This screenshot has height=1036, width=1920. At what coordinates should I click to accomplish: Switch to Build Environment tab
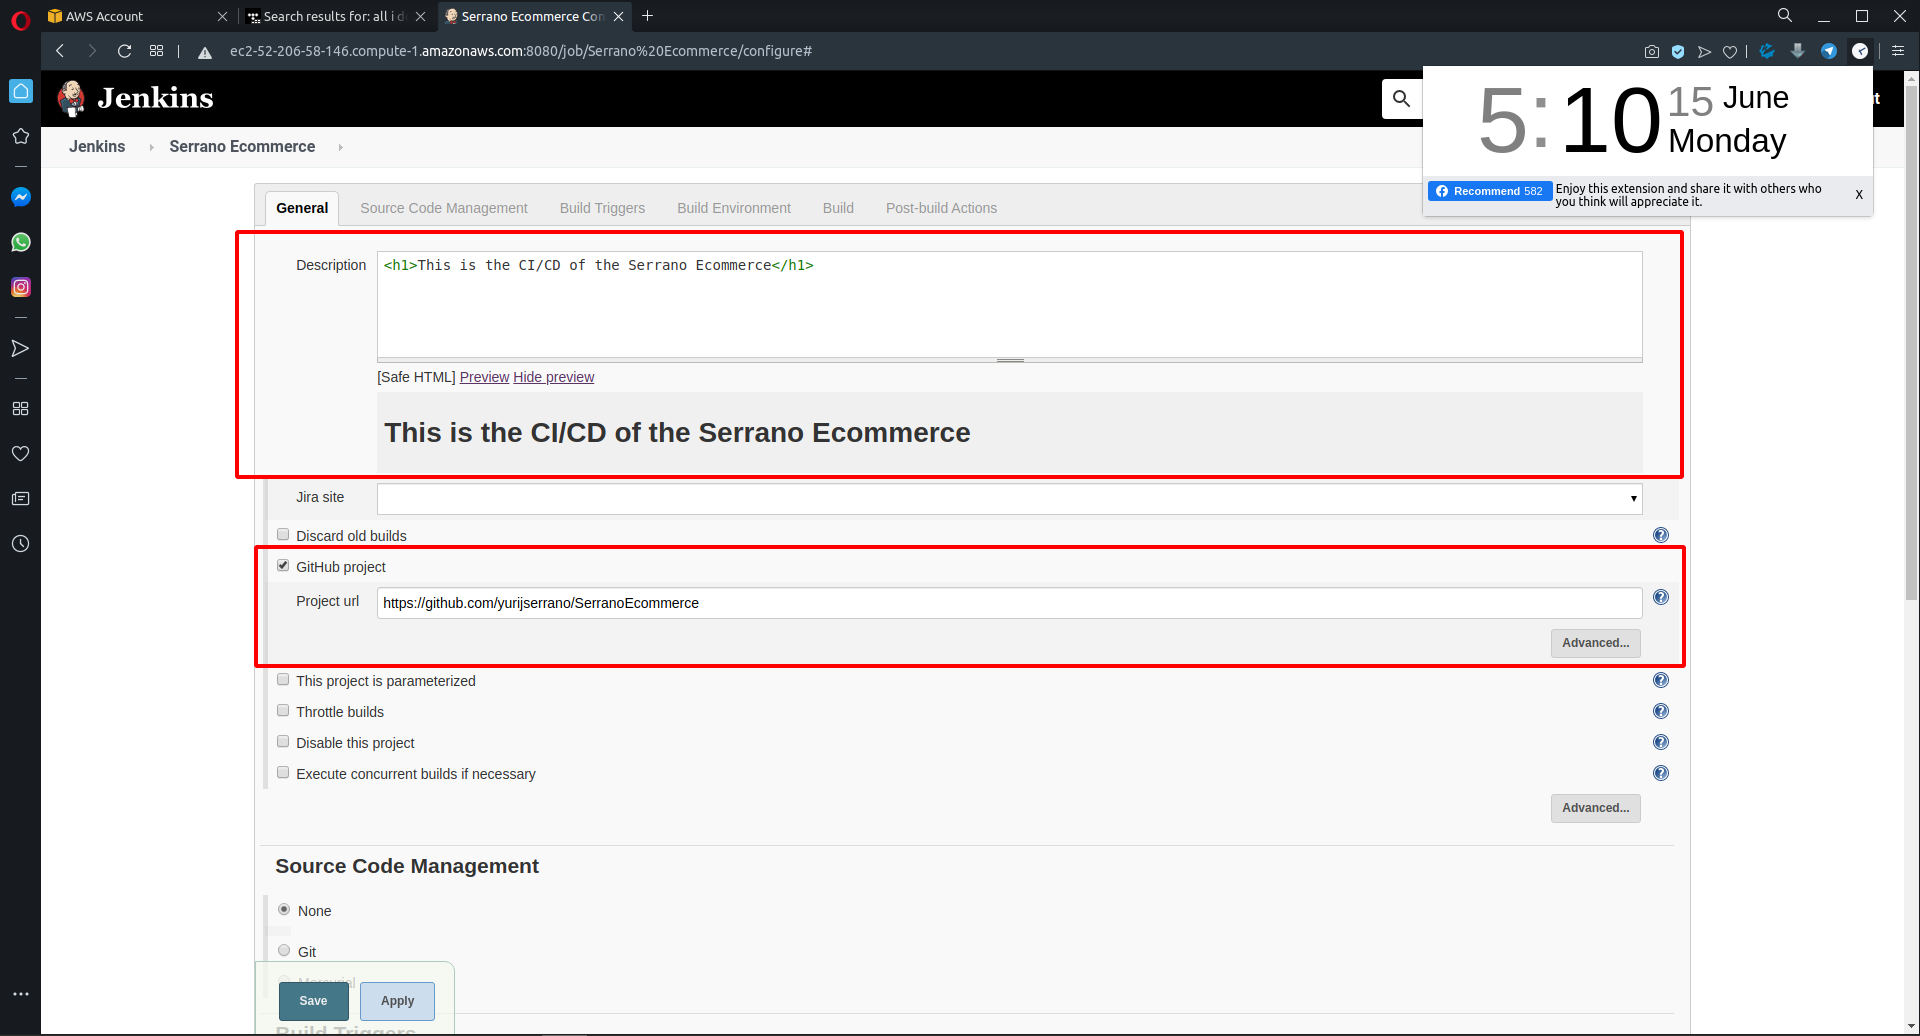[734, 208]
